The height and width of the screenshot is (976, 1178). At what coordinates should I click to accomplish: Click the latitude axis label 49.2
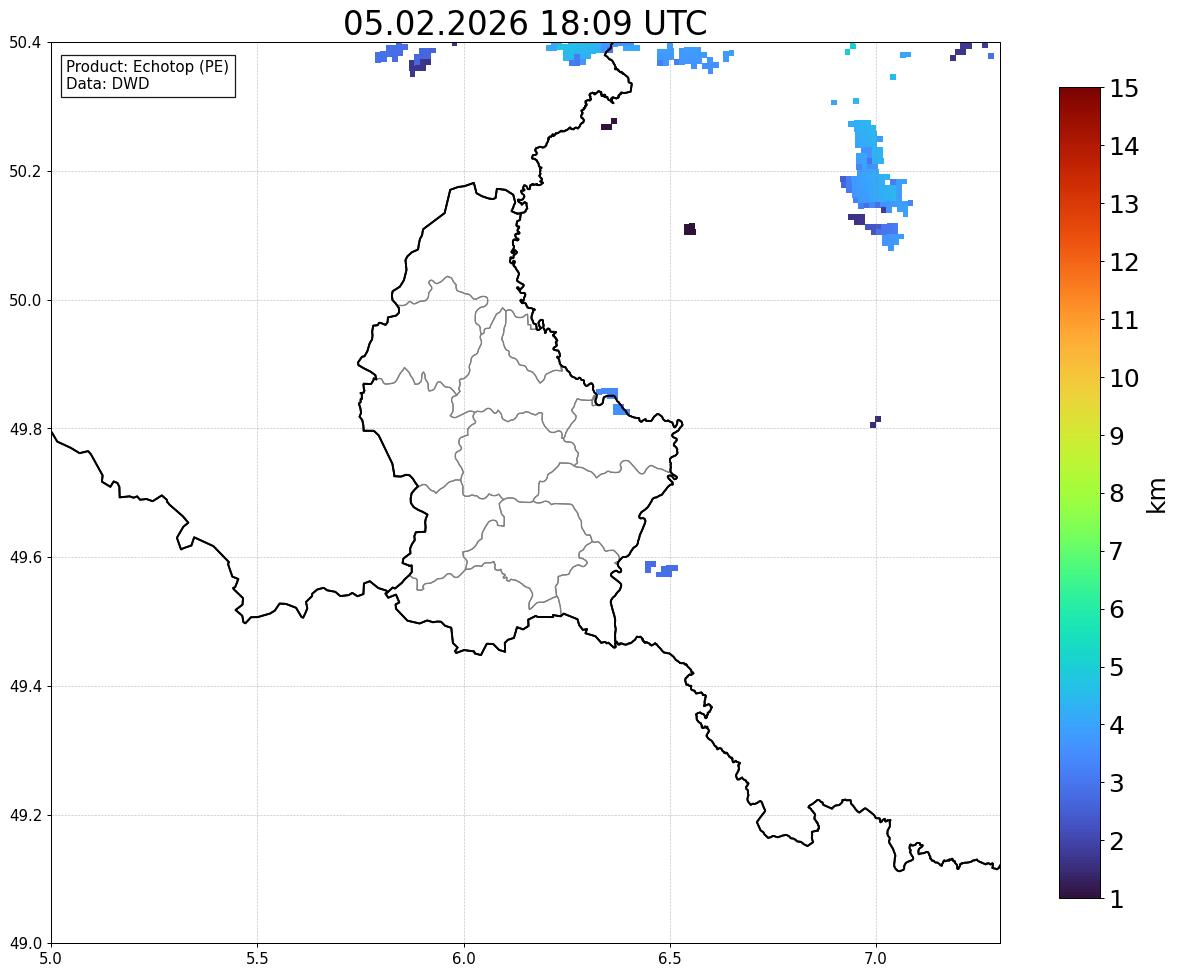[x=25, y=815]
